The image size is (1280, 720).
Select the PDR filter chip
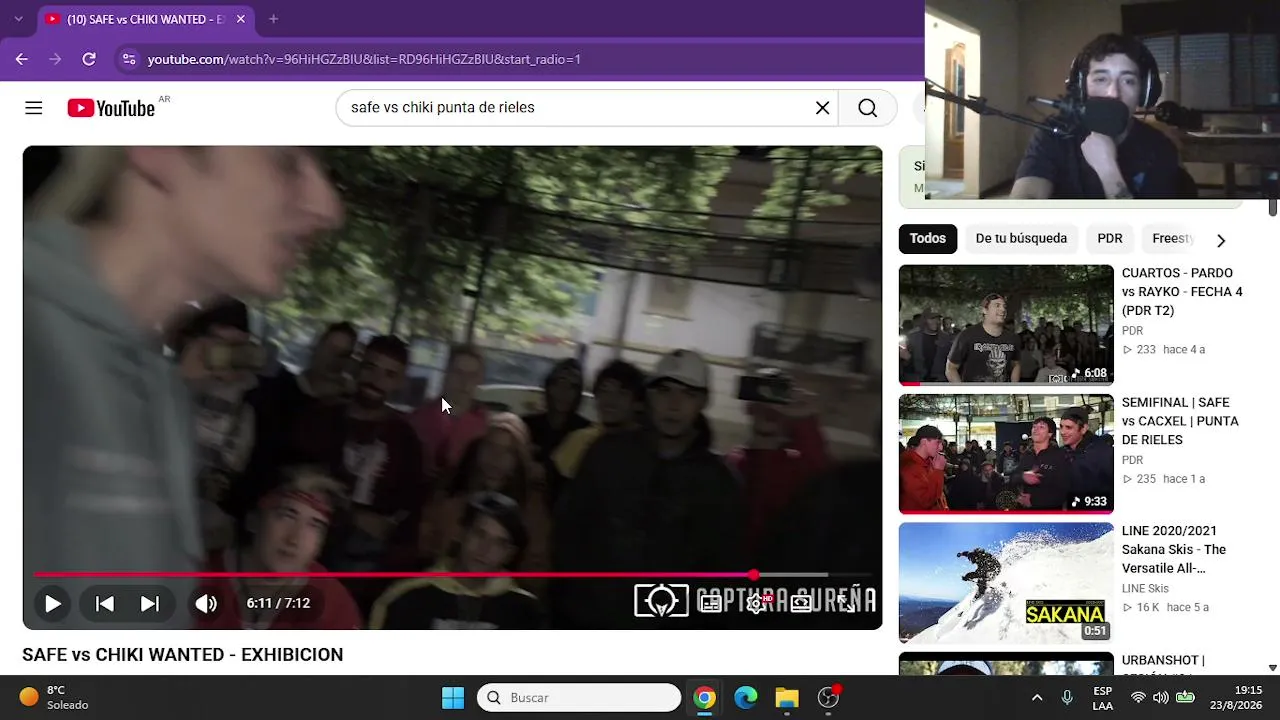[x=1110, y=238]
